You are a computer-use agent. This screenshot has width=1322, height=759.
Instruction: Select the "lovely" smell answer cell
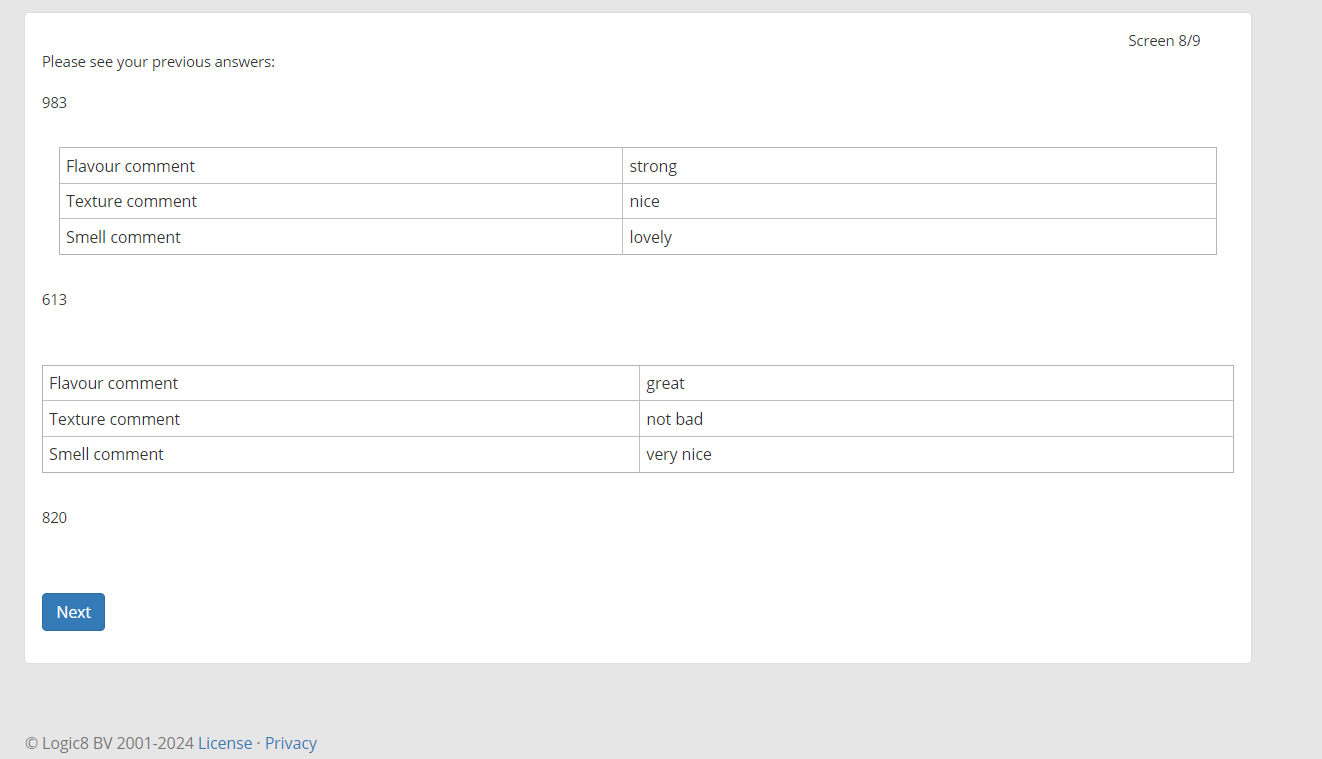coord(651,237)
